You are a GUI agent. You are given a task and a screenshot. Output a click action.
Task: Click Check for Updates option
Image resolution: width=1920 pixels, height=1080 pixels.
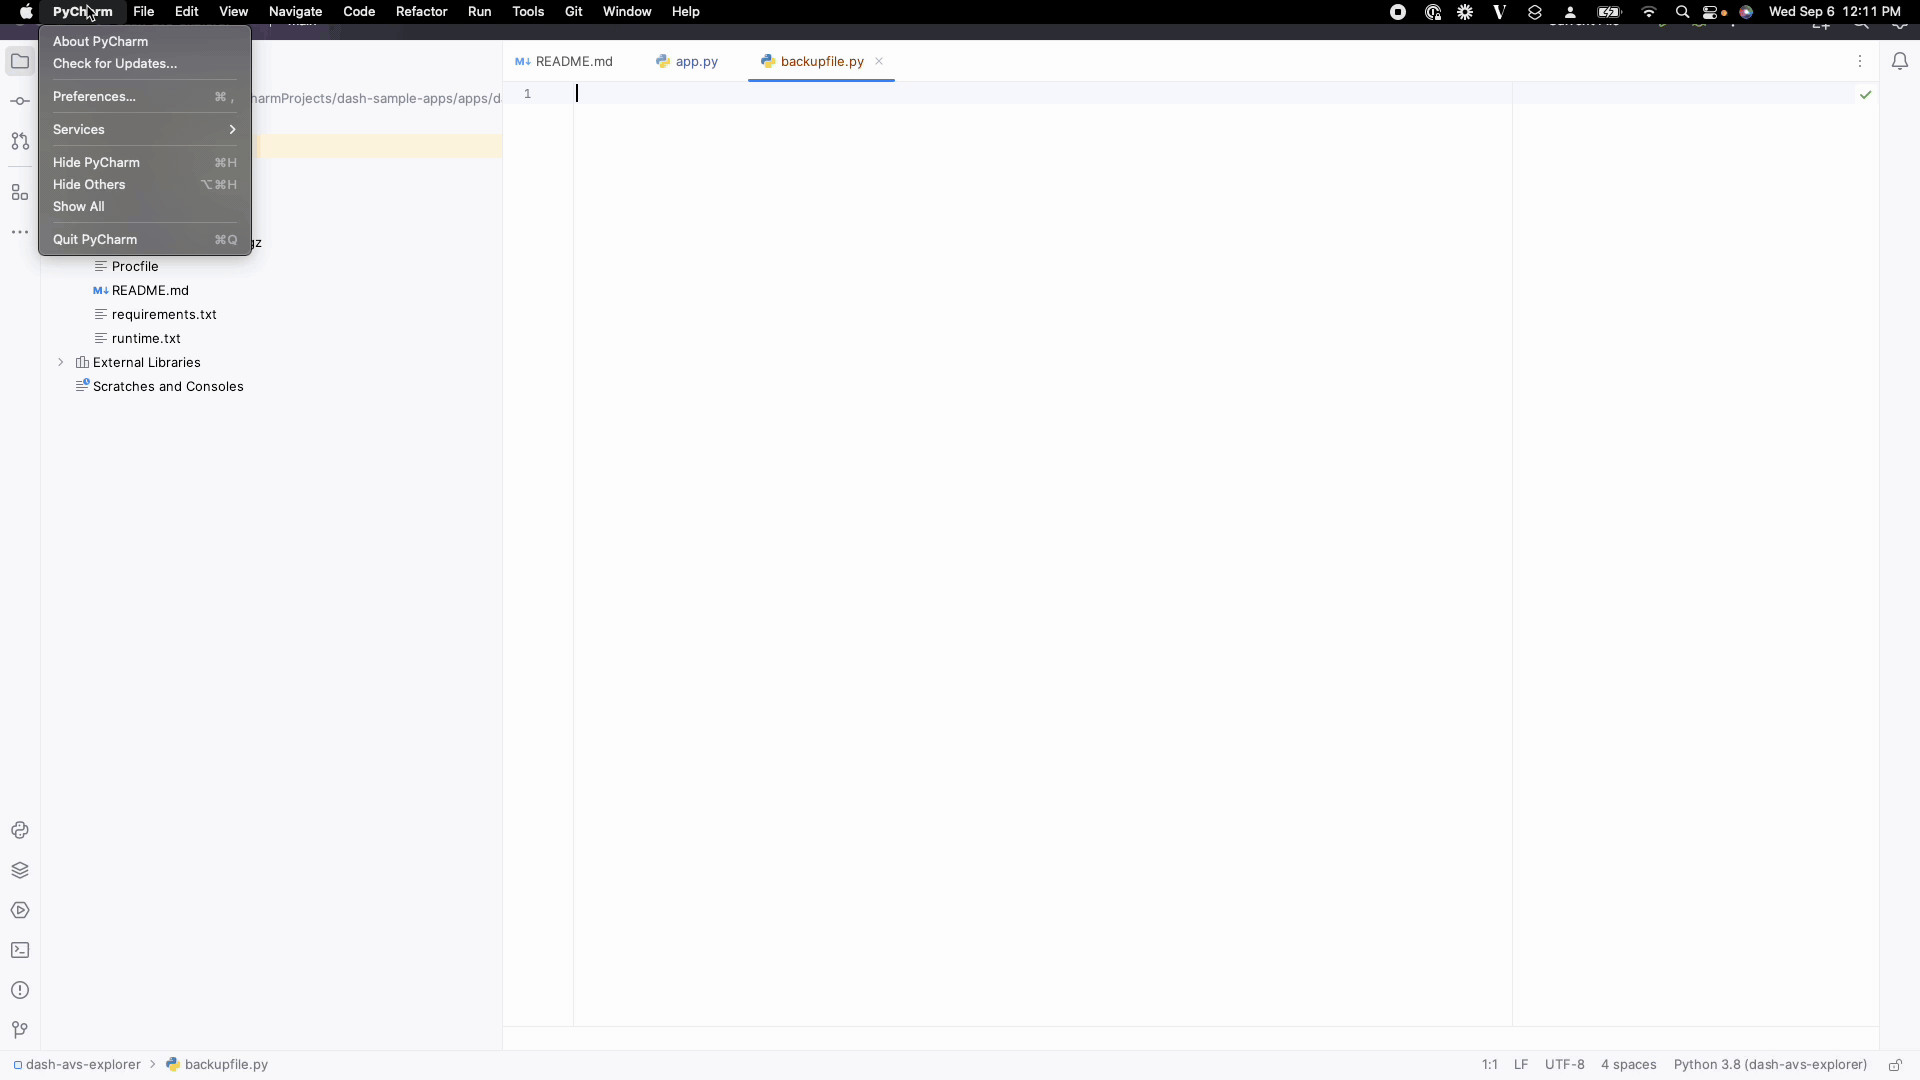click(x=115, y=62)
